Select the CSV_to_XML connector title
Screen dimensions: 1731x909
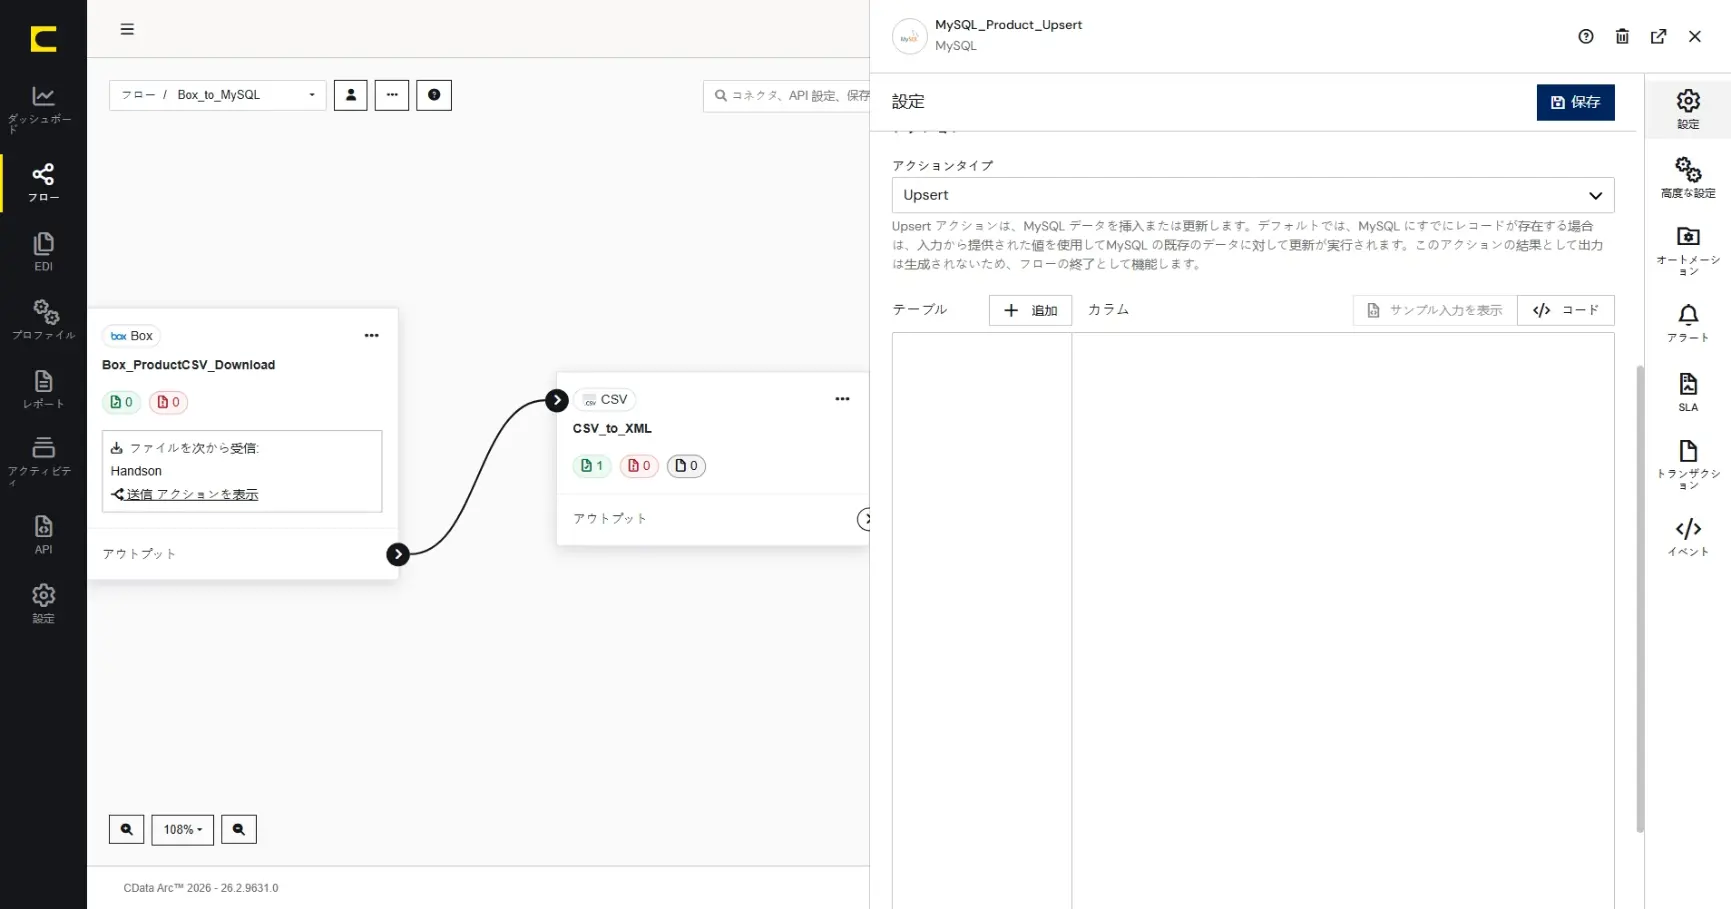[612, 429]
